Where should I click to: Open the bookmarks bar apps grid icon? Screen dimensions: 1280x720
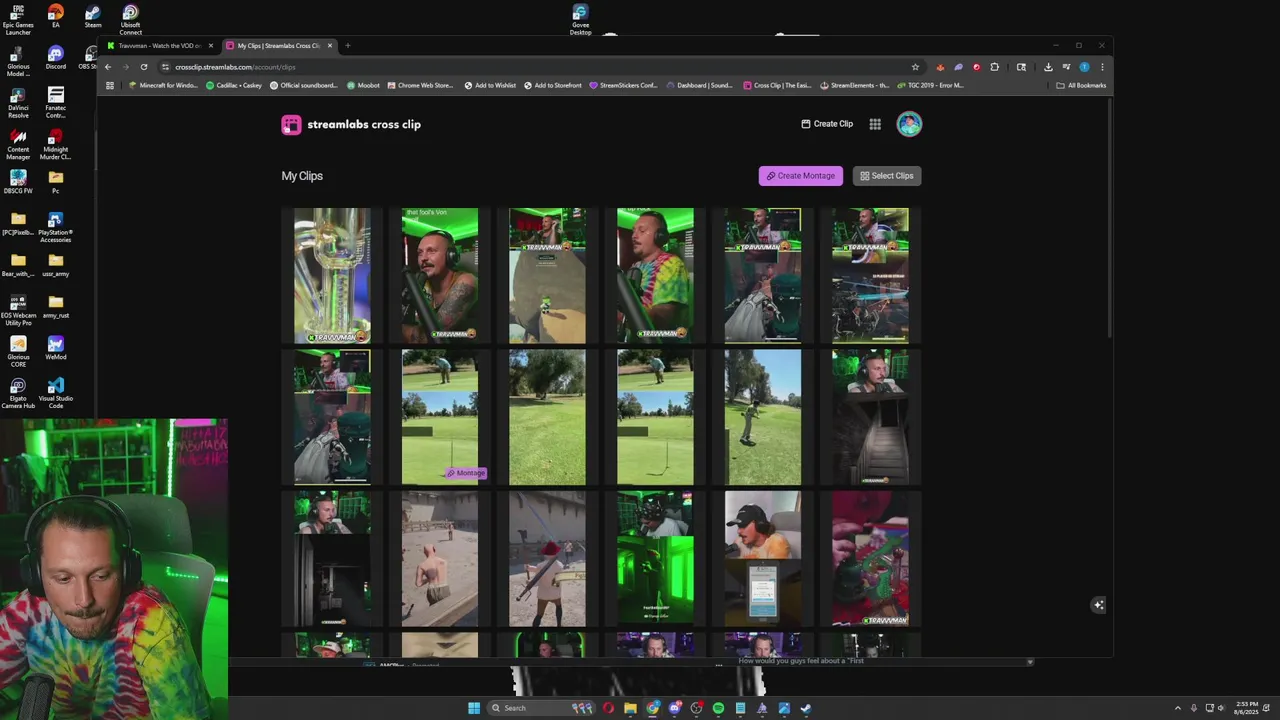tap(109, 85)
